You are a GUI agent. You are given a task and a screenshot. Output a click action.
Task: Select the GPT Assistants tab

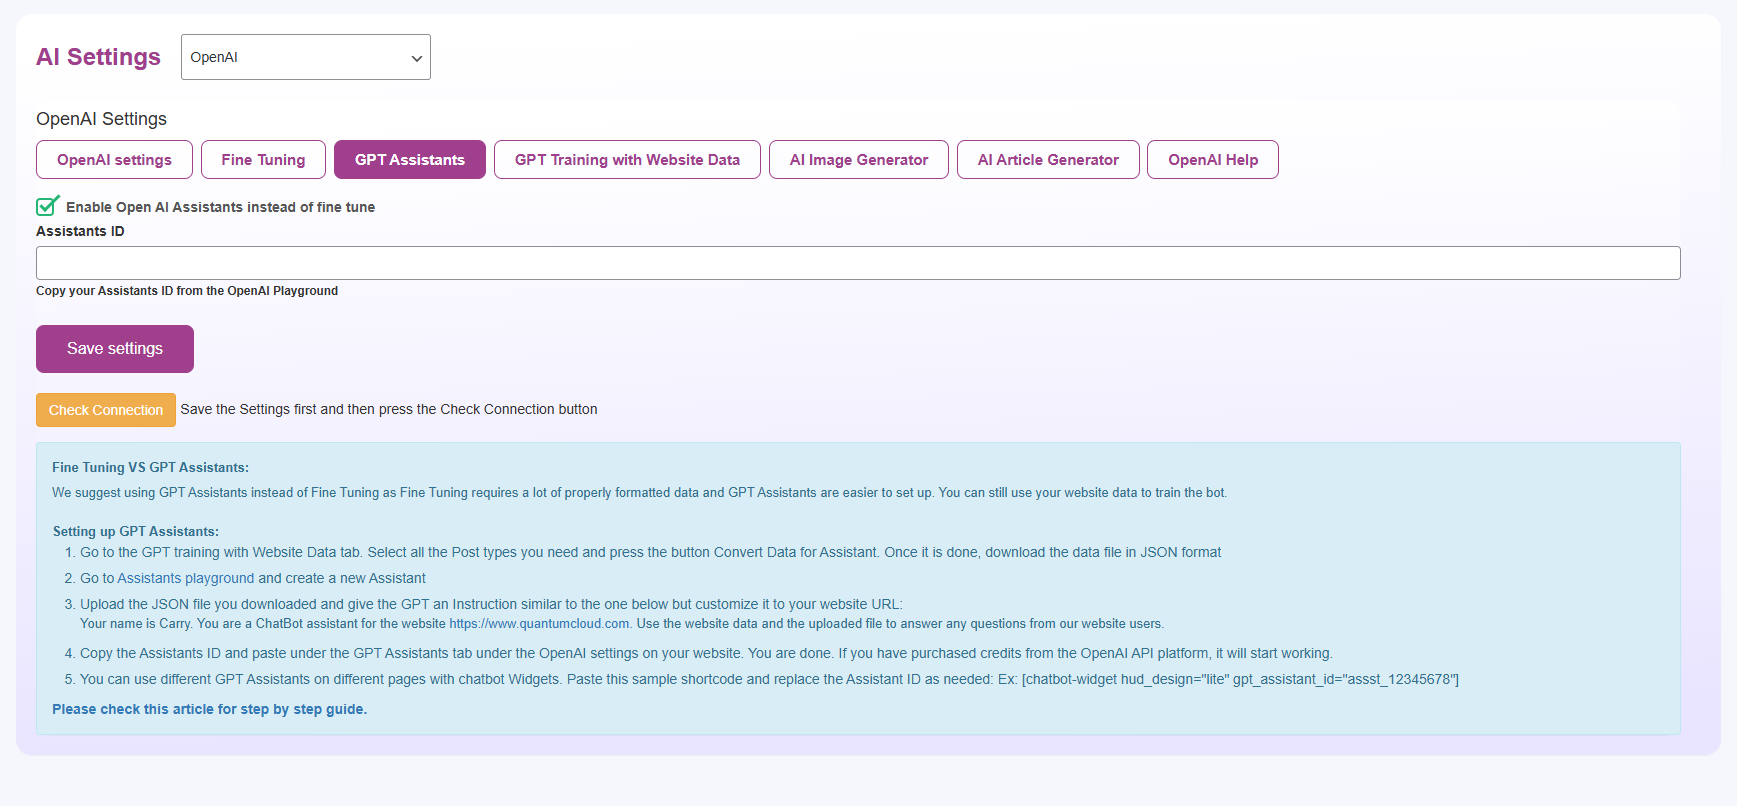click(409, 160)
